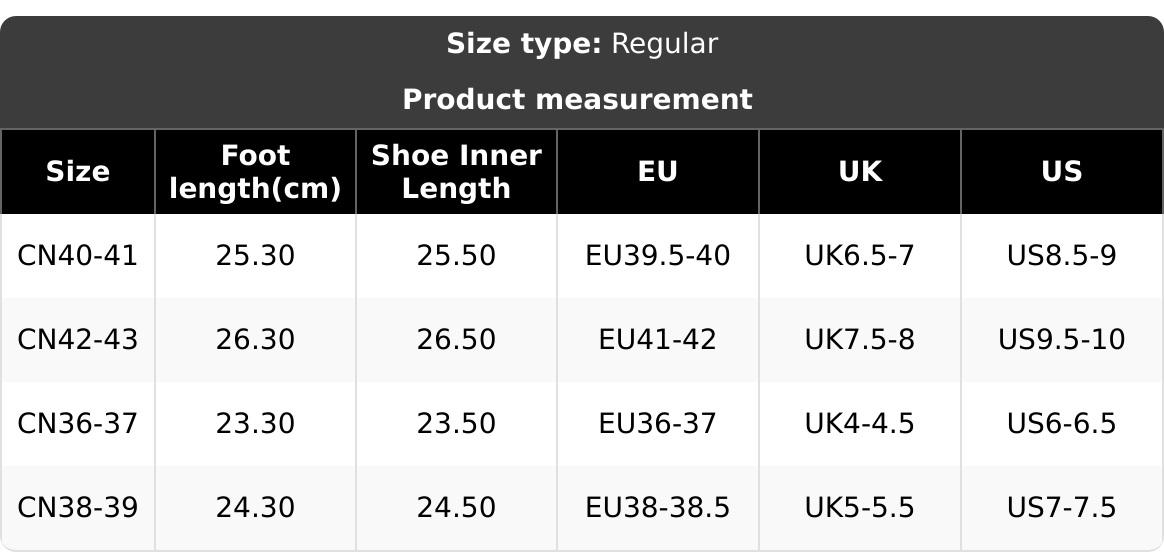Select the CN36-37 size cell
Screen dimensions: 1164x552
coord(78,424)
